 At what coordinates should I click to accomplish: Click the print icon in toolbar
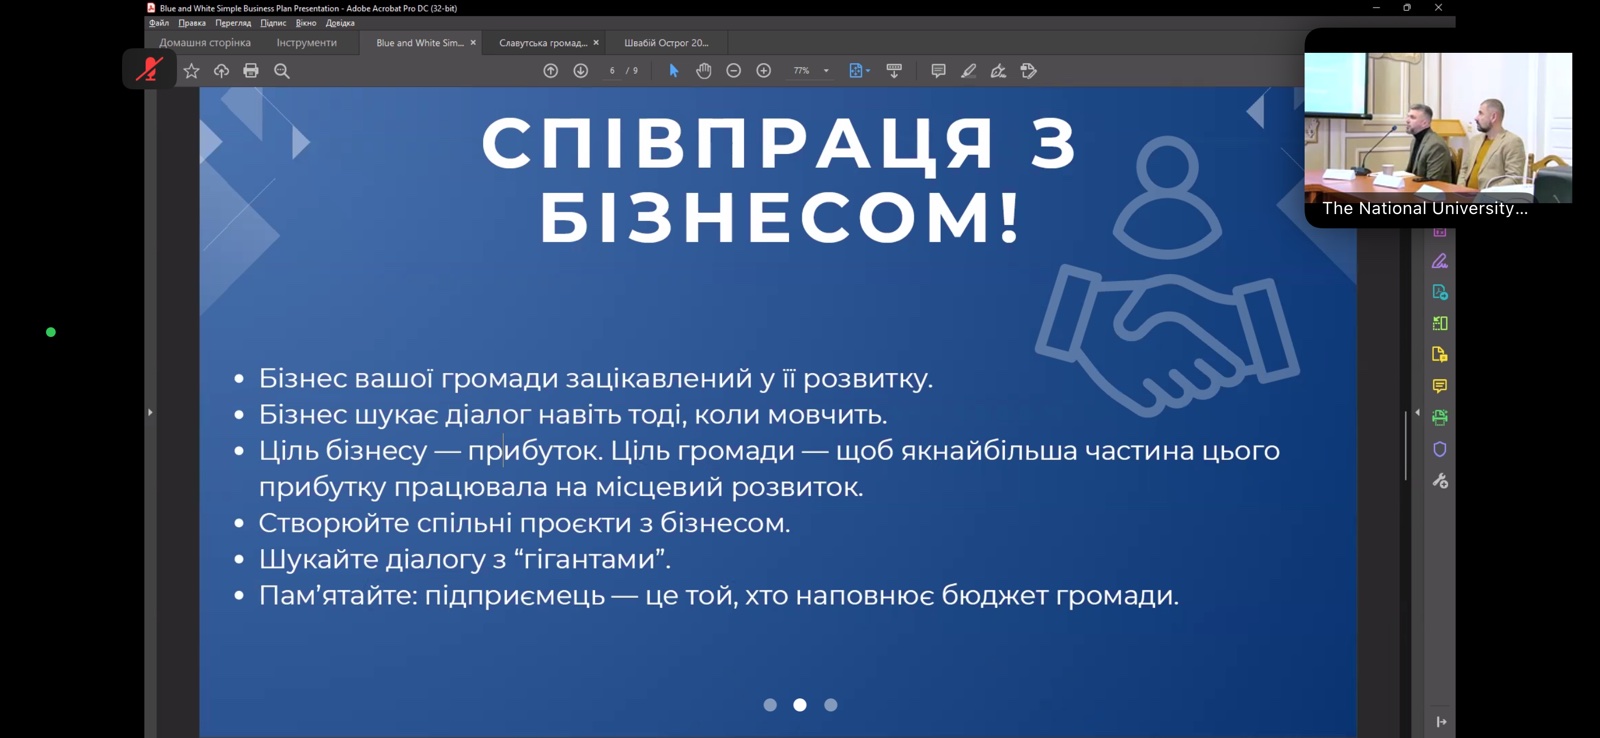pos(251,71)
